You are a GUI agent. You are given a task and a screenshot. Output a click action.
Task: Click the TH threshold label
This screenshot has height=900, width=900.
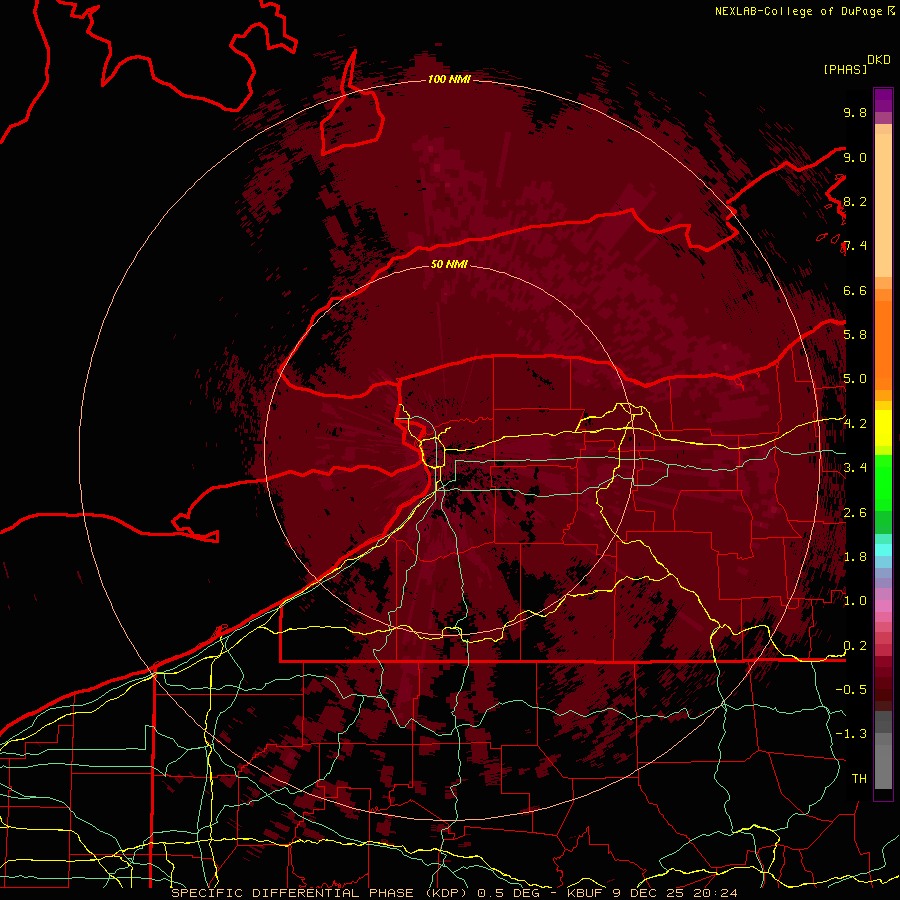tap(859, 779)
